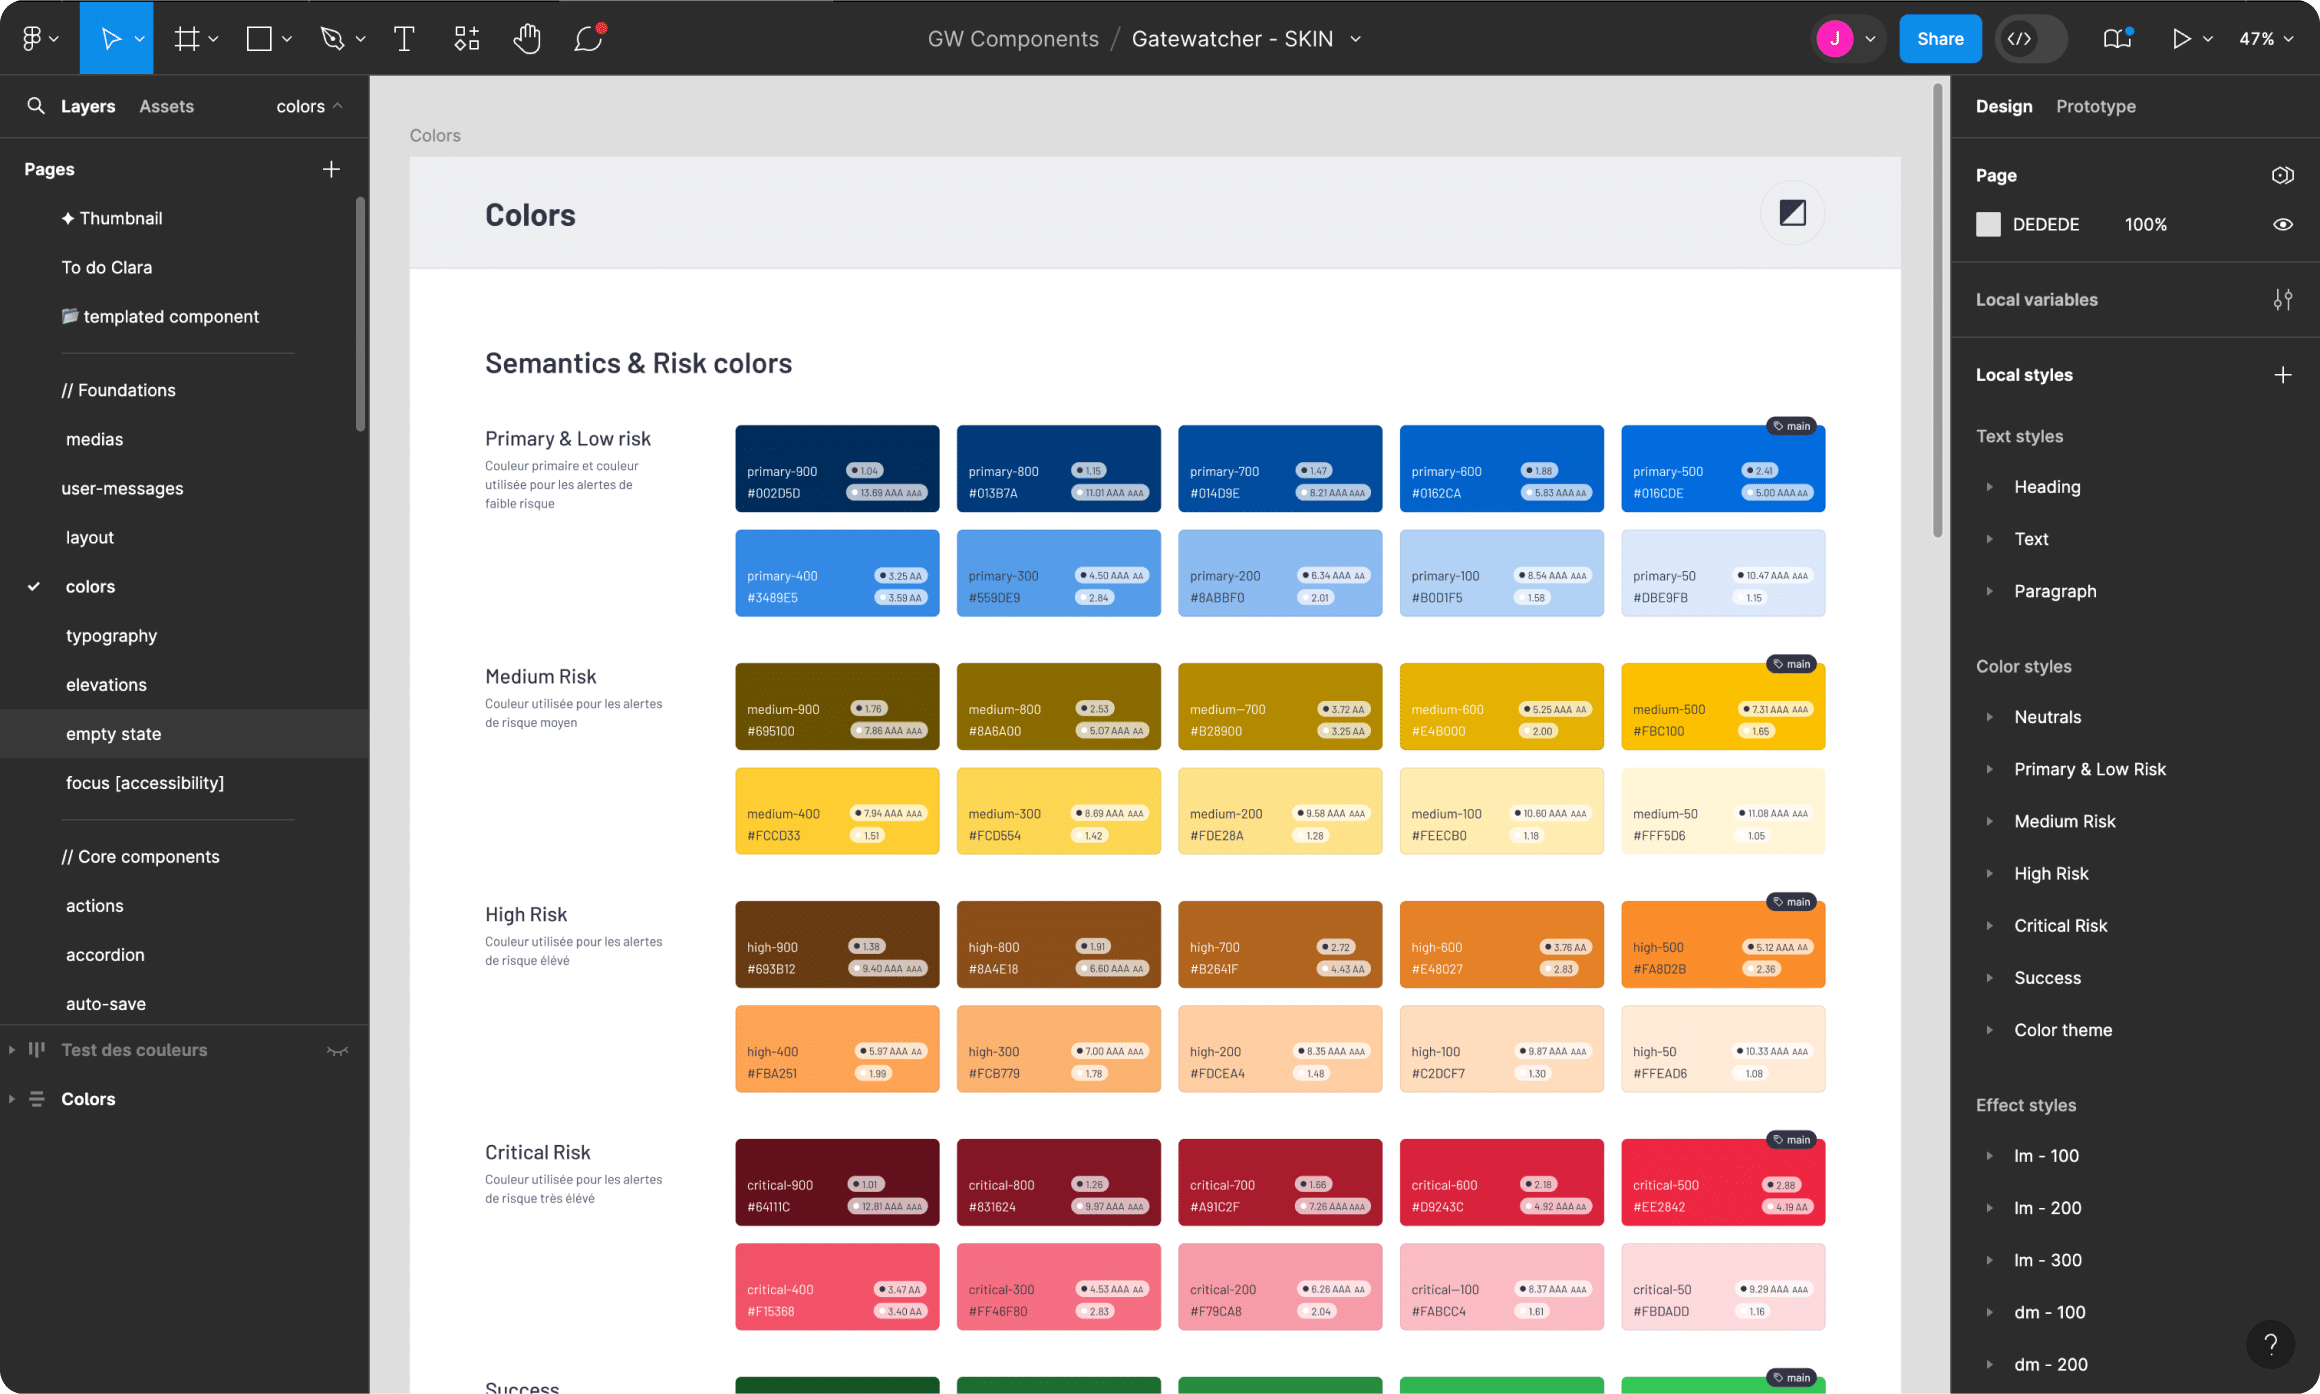The height and width of the screenshot is (1394, 2320).
Task: Open page export settings icon
Action: coord(2282,175)
